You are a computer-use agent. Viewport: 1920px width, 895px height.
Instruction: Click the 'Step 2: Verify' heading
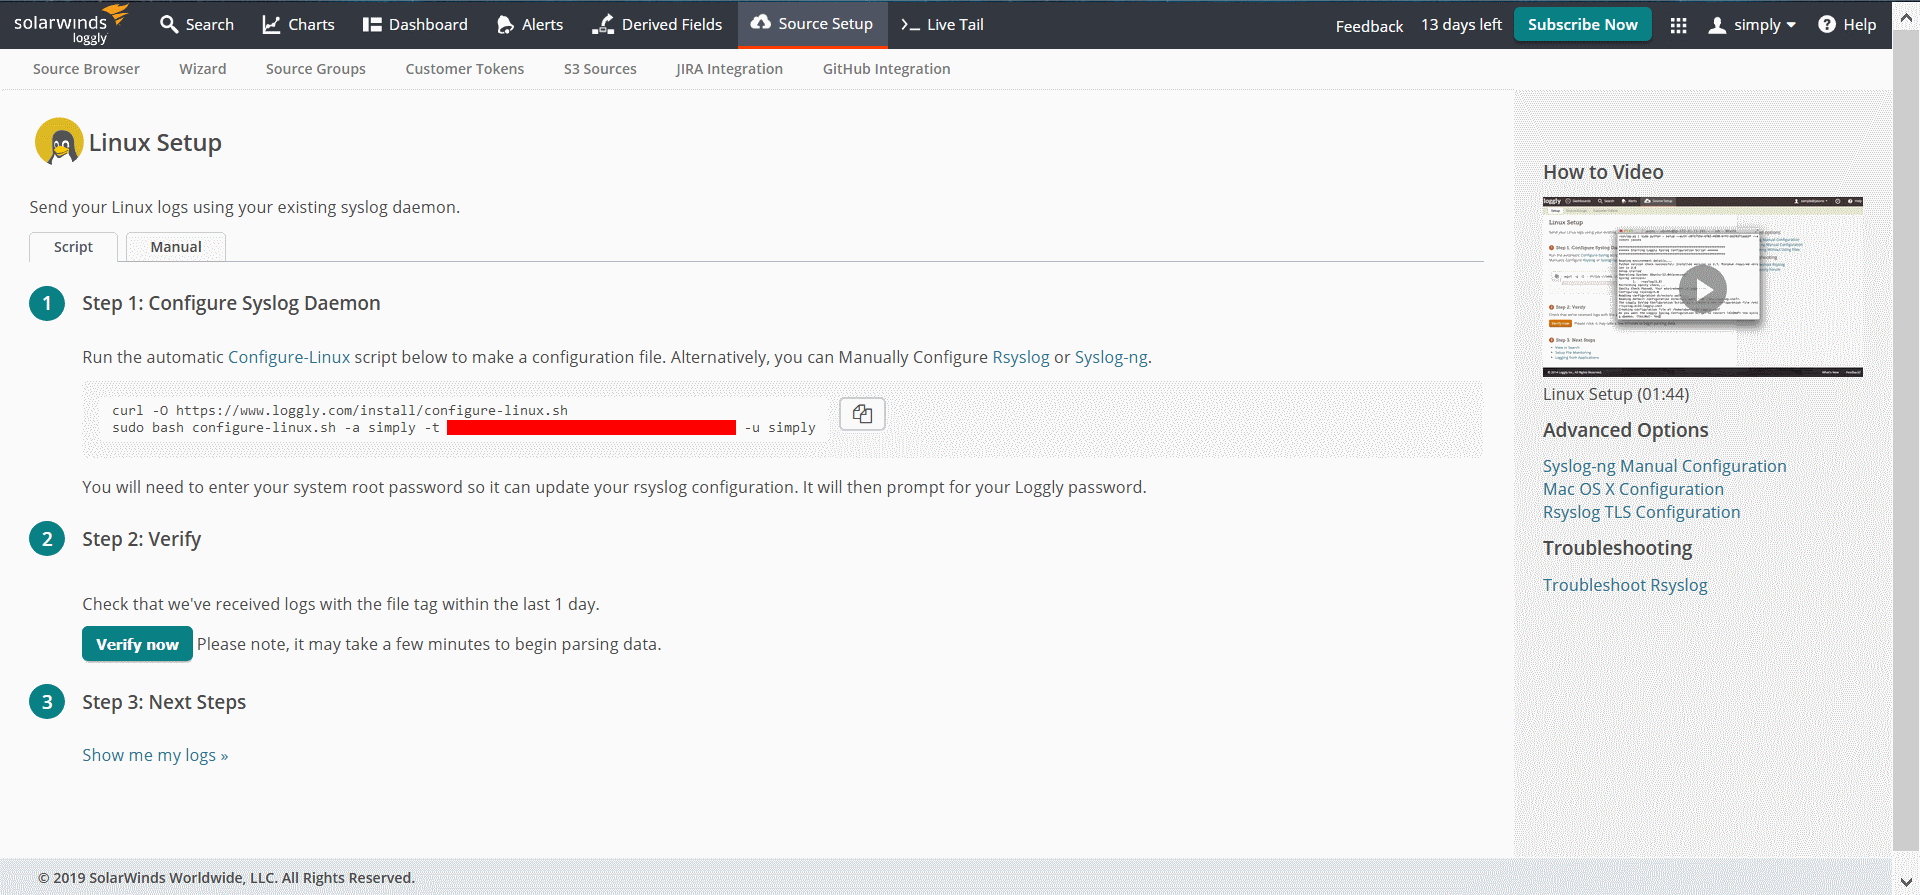pos(142,539)
